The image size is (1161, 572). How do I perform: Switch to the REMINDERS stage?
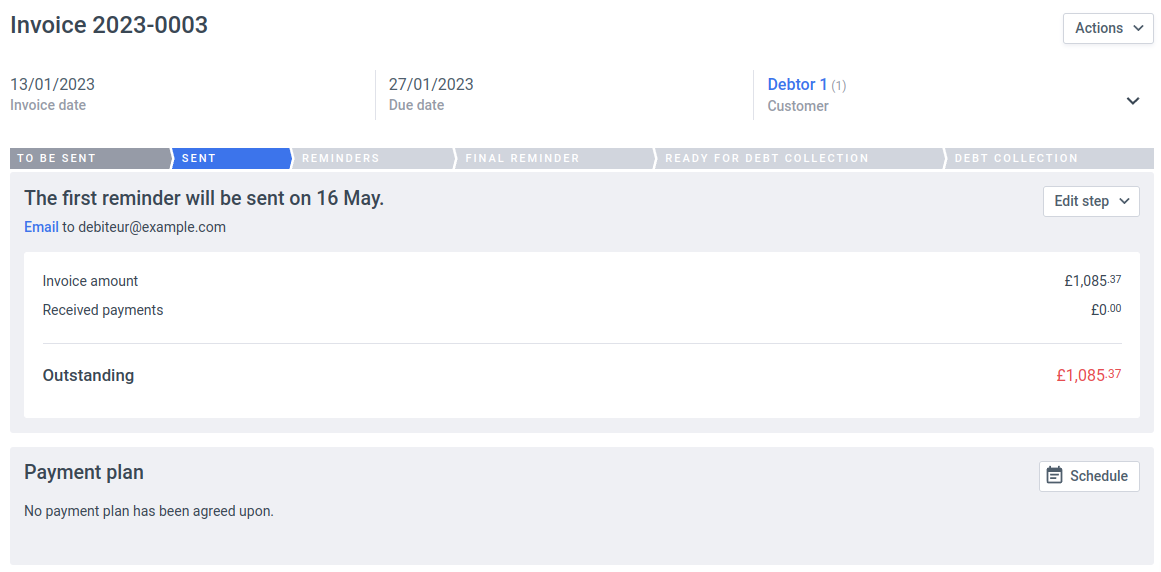pos(372,158)
